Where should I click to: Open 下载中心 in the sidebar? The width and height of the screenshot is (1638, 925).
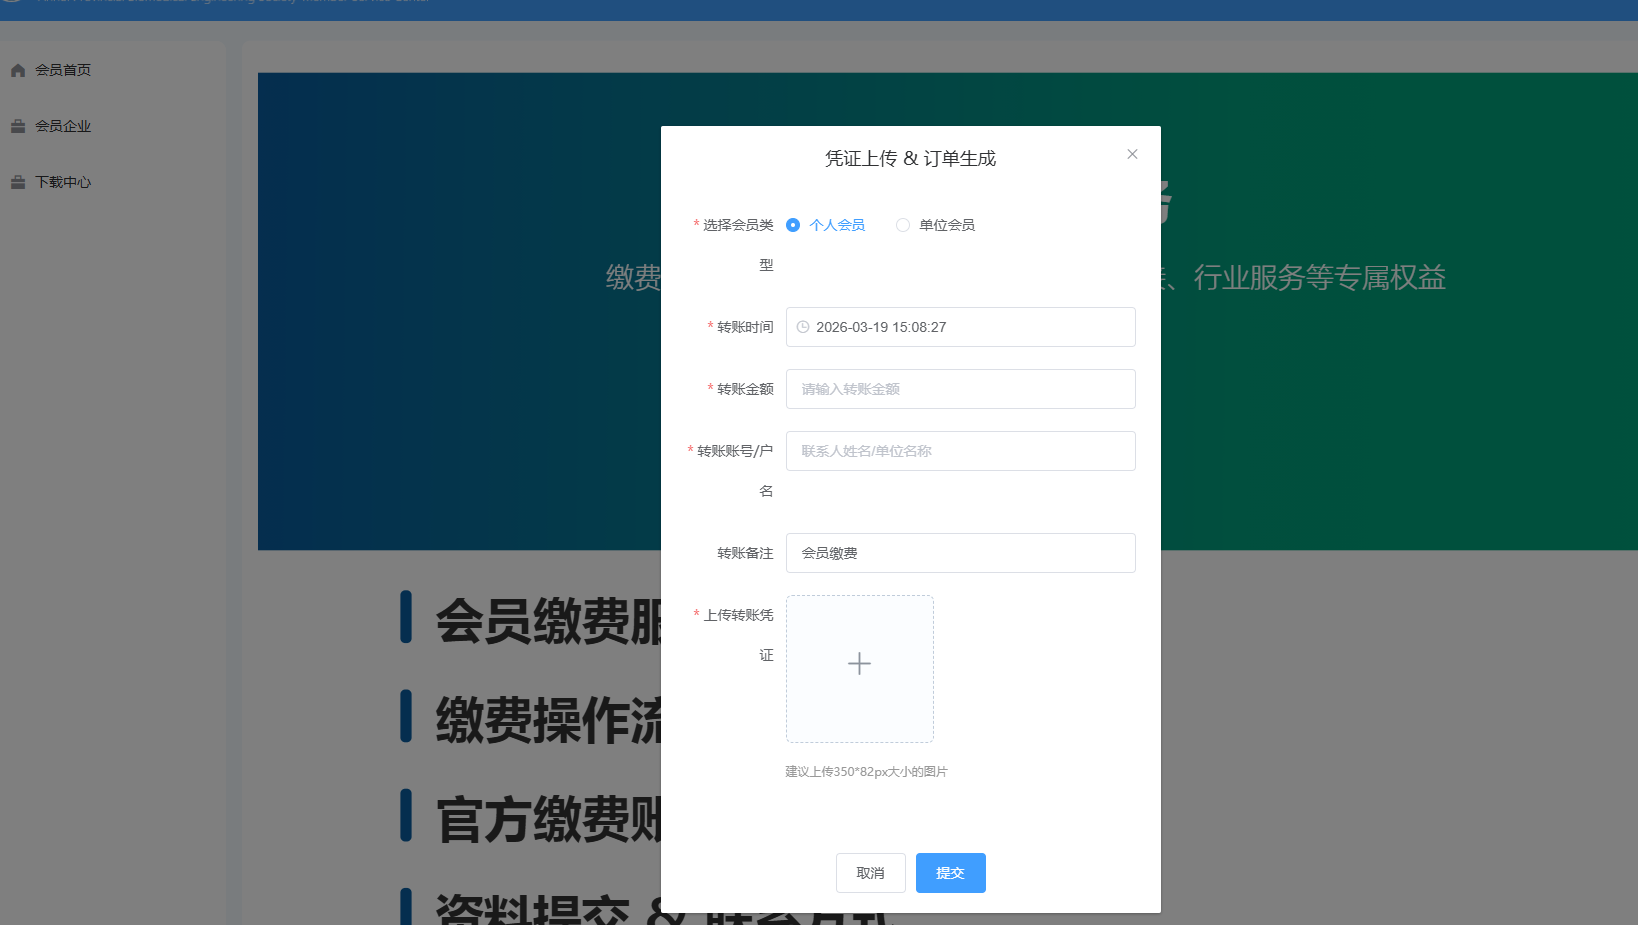(63, 182)
